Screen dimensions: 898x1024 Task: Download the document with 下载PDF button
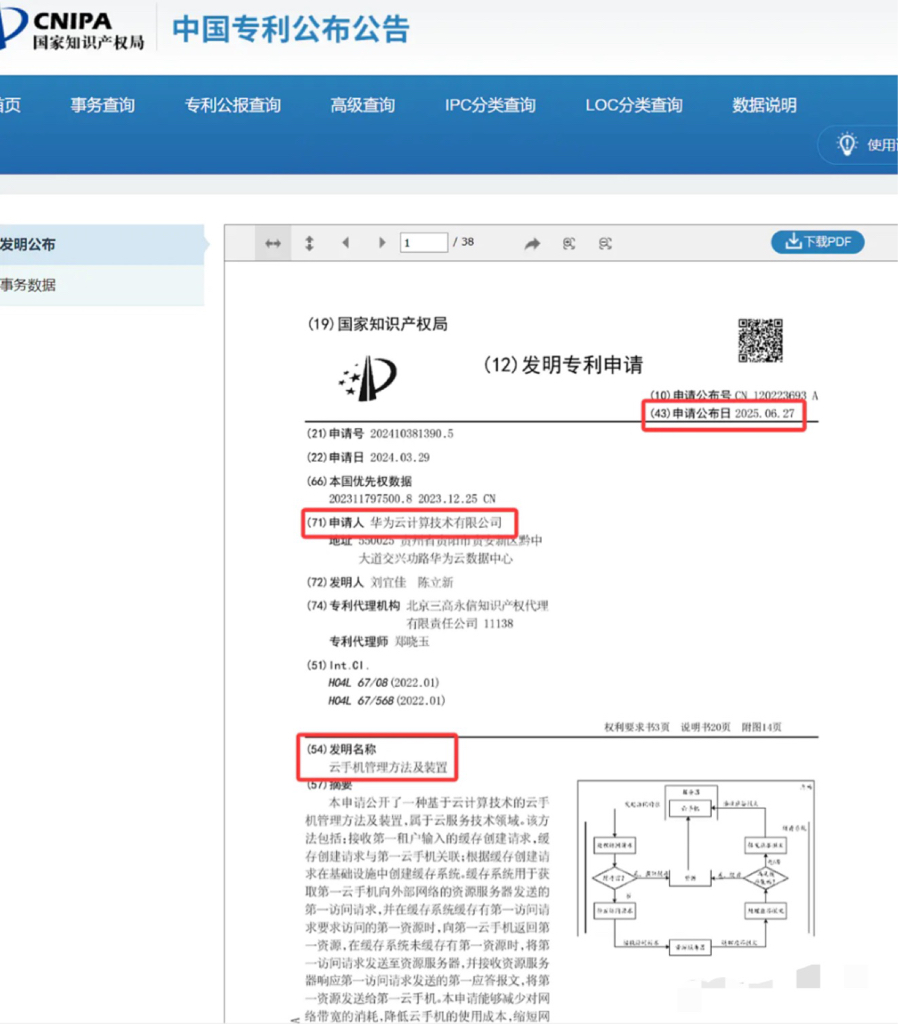(818, 242)
